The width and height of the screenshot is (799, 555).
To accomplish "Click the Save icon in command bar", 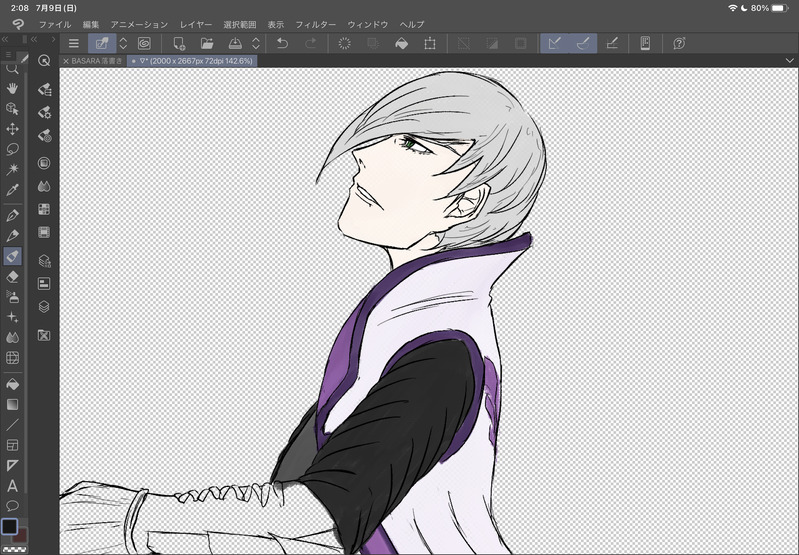I will coord(235,43).
